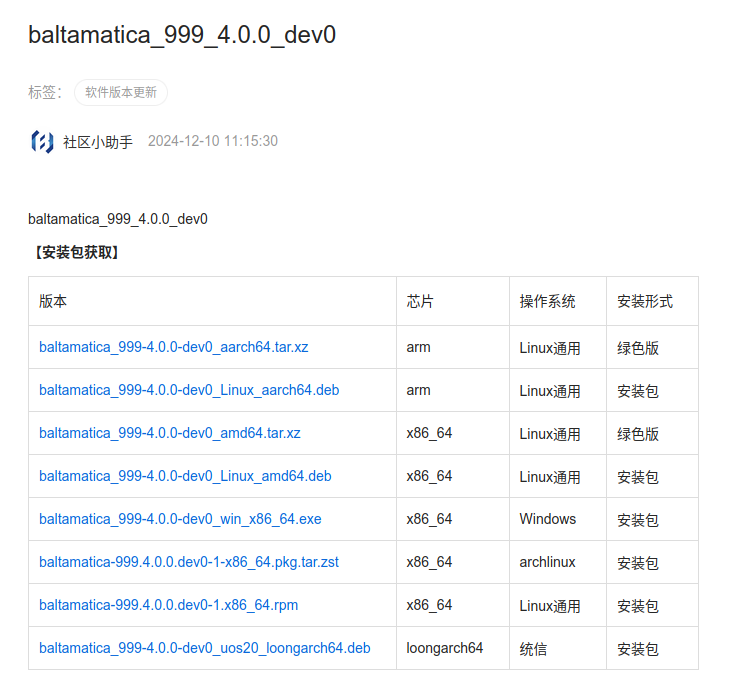The height and width of the screenshot is (678, 731).
Task: Click 安装包 in the loongarch64.deb row
Action: 638,649
